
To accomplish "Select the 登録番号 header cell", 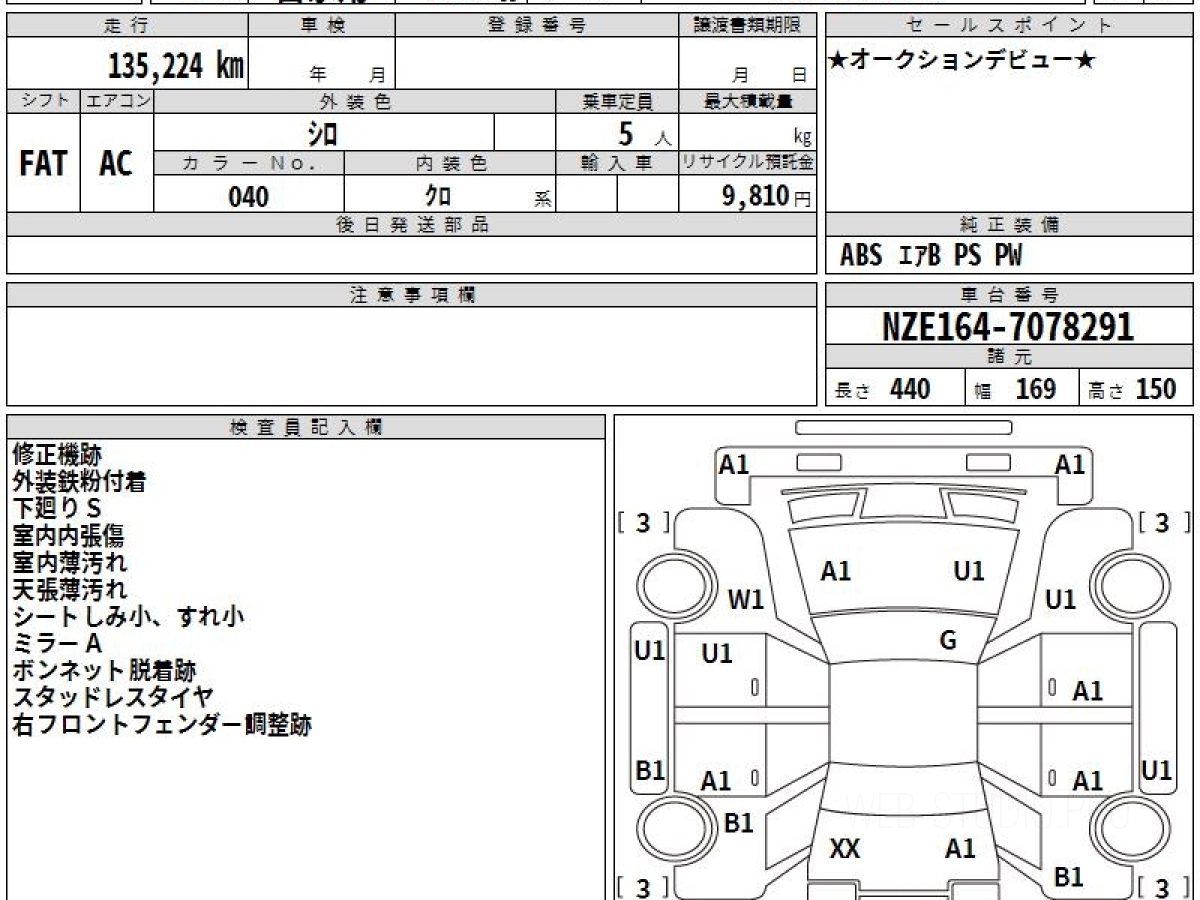I will pos(537,26).
